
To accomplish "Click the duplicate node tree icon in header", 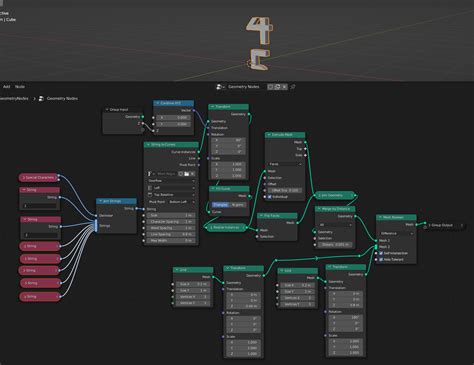I will (277, 87).
